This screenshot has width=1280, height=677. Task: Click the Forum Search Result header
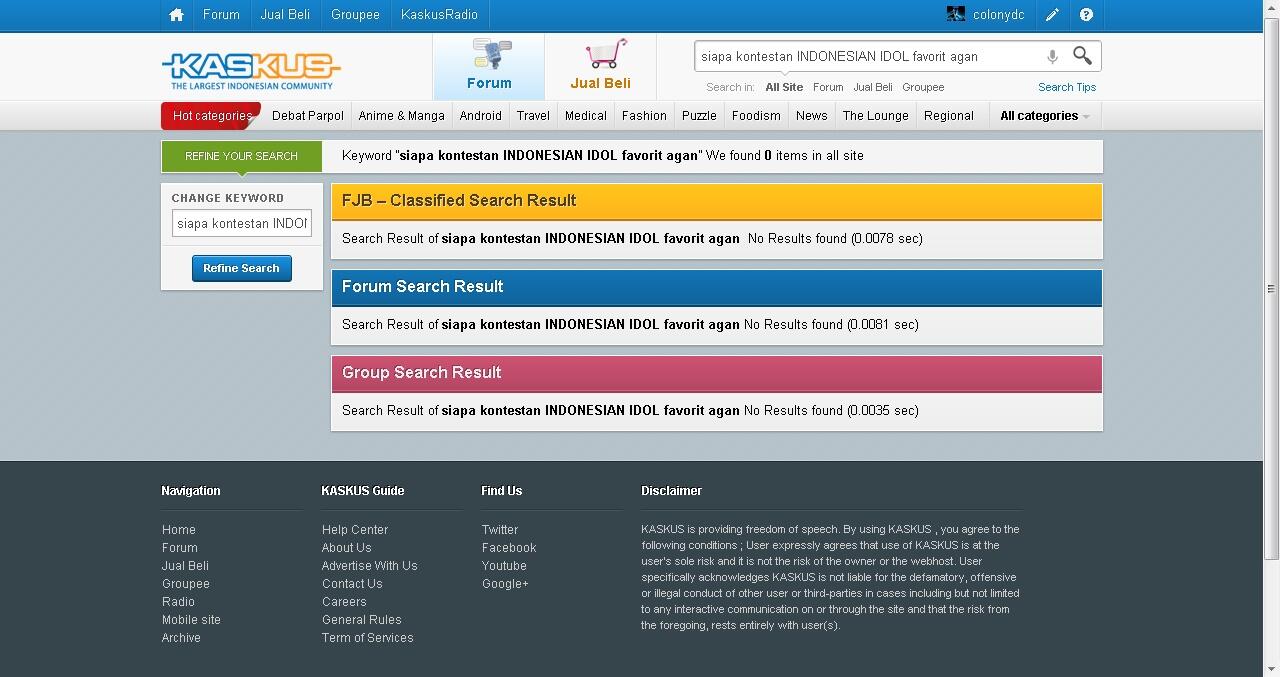point(717,287)
